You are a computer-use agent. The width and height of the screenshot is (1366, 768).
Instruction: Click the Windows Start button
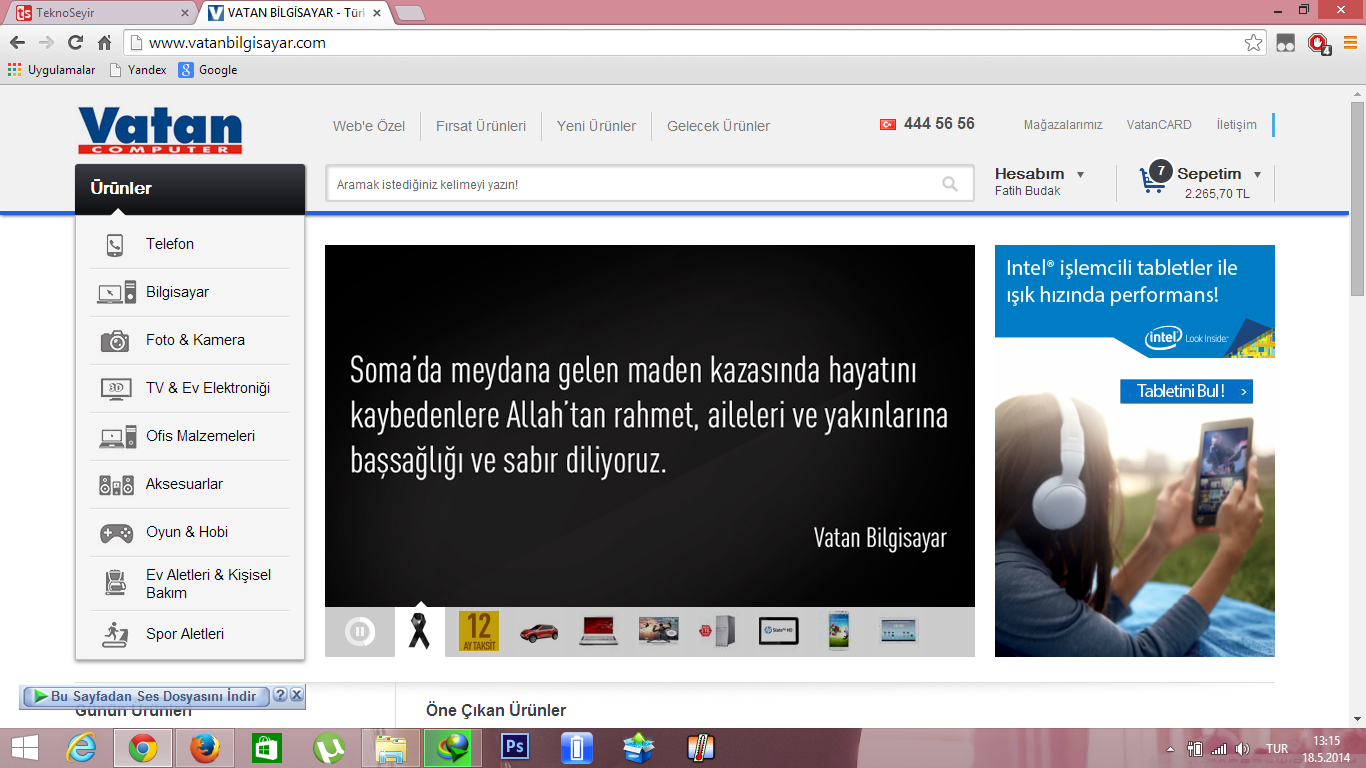[24, 748]
